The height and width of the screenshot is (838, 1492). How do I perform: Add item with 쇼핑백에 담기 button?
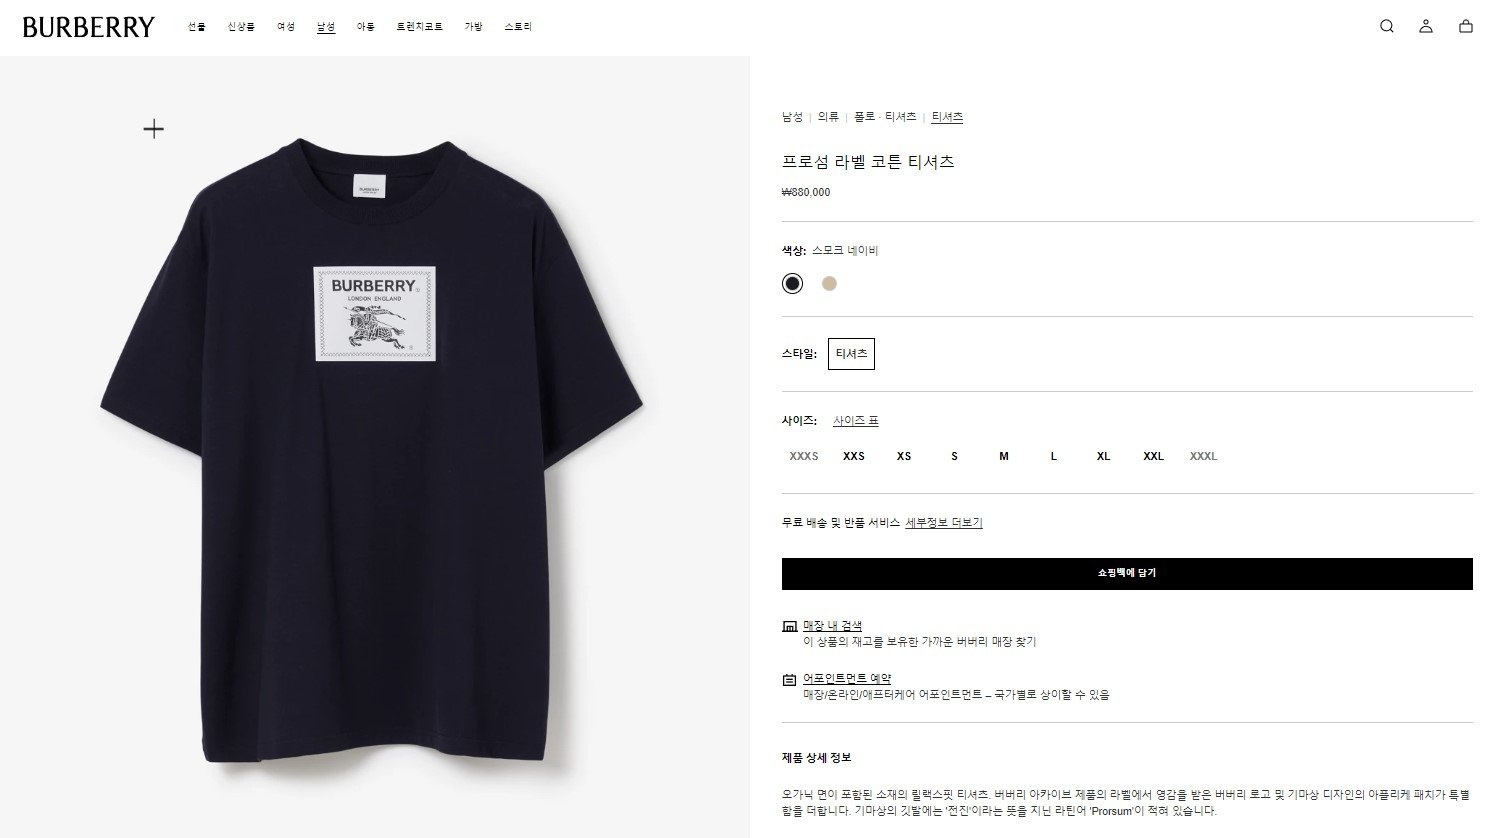coord(1127,573)
